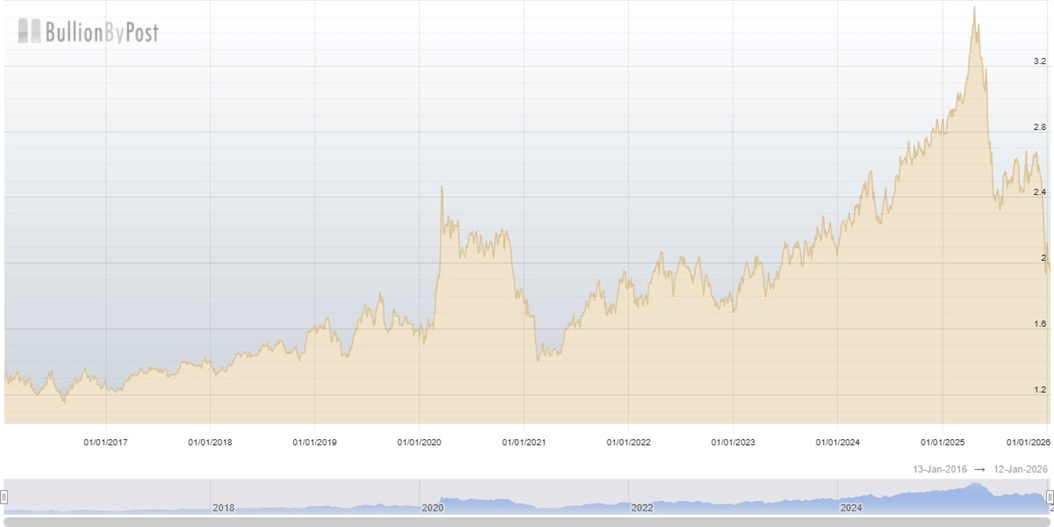Select 2024 in the navigator timeline

tap(851, 507)
